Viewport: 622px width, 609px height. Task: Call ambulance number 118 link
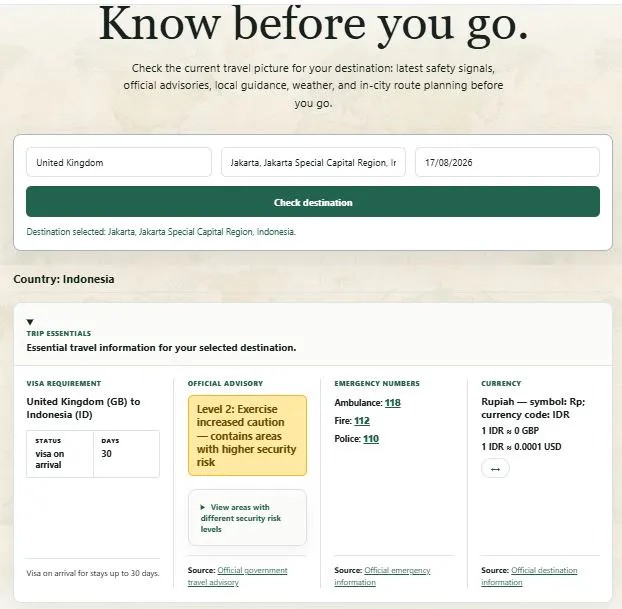[393, 403]
